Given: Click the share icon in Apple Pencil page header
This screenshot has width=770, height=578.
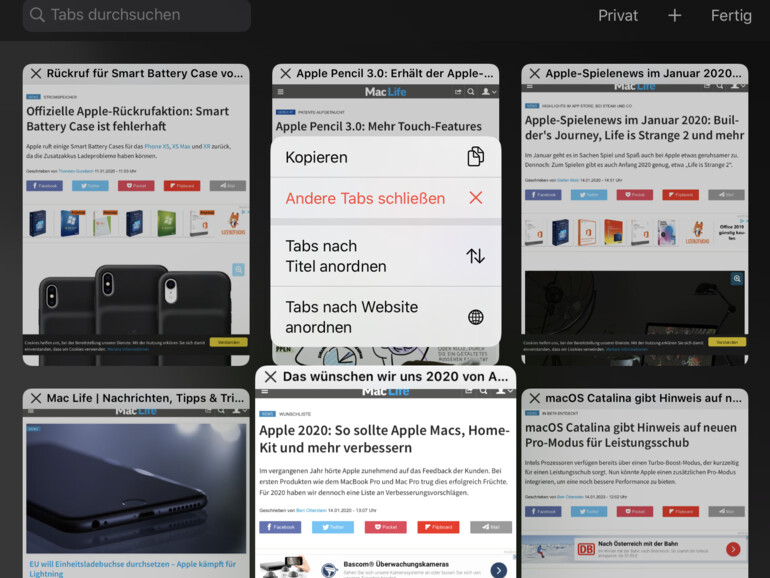Looking at the screenshot, I should (x=458, y=92).
